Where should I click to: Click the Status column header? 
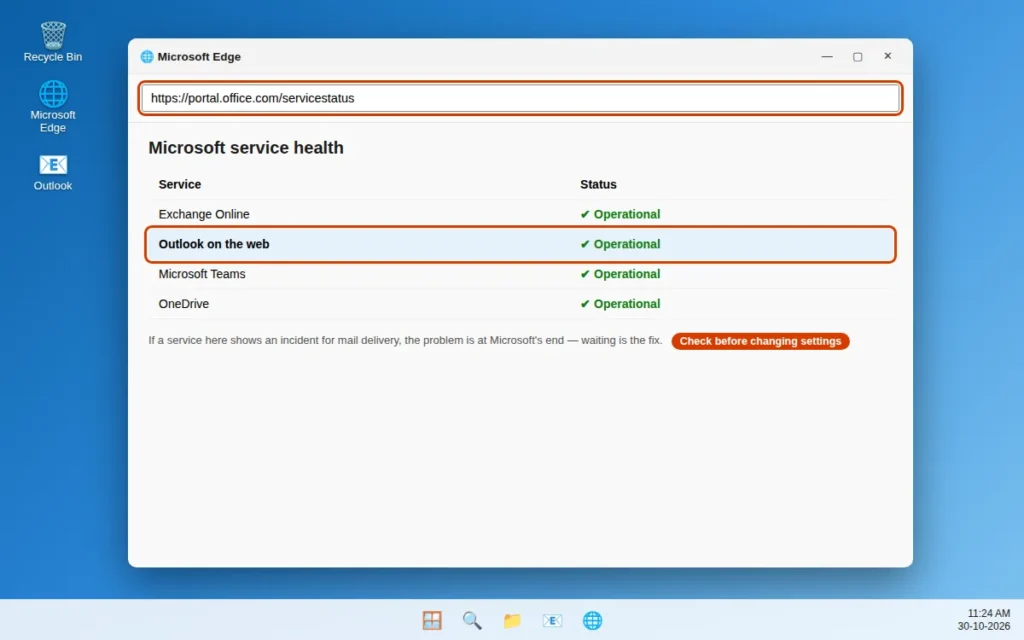click(x=598, y=184)
